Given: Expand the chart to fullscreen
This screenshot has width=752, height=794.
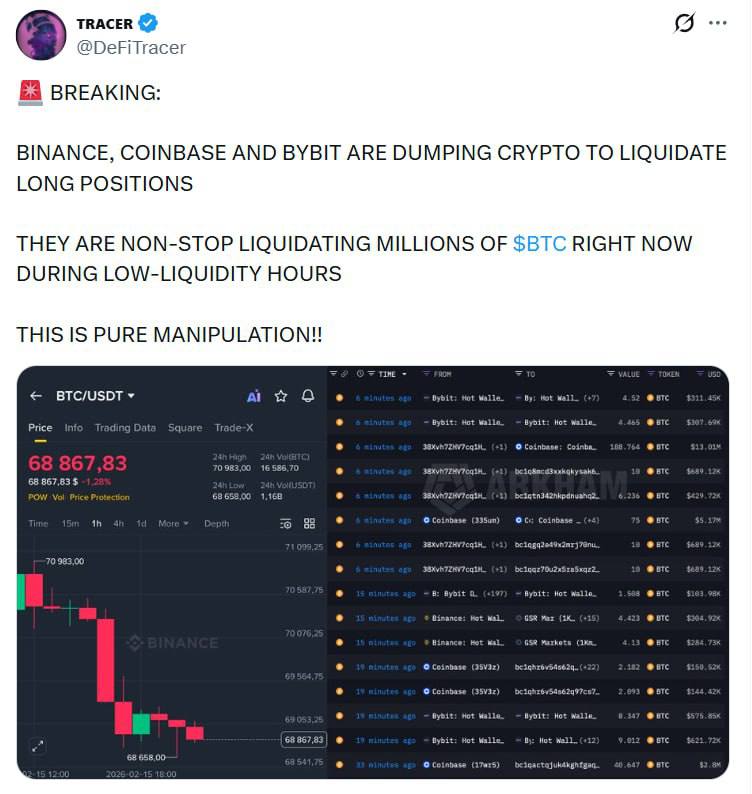Looking at the screenshot, I should click(37, 745).
